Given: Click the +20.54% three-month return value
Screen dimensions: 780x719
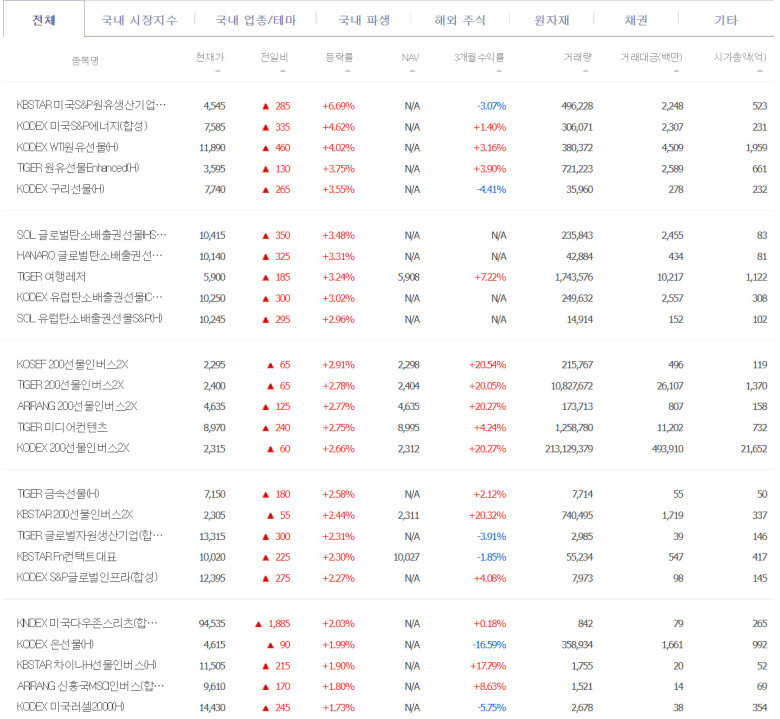Looking at the screenshot, I should (x=487, y=365).
